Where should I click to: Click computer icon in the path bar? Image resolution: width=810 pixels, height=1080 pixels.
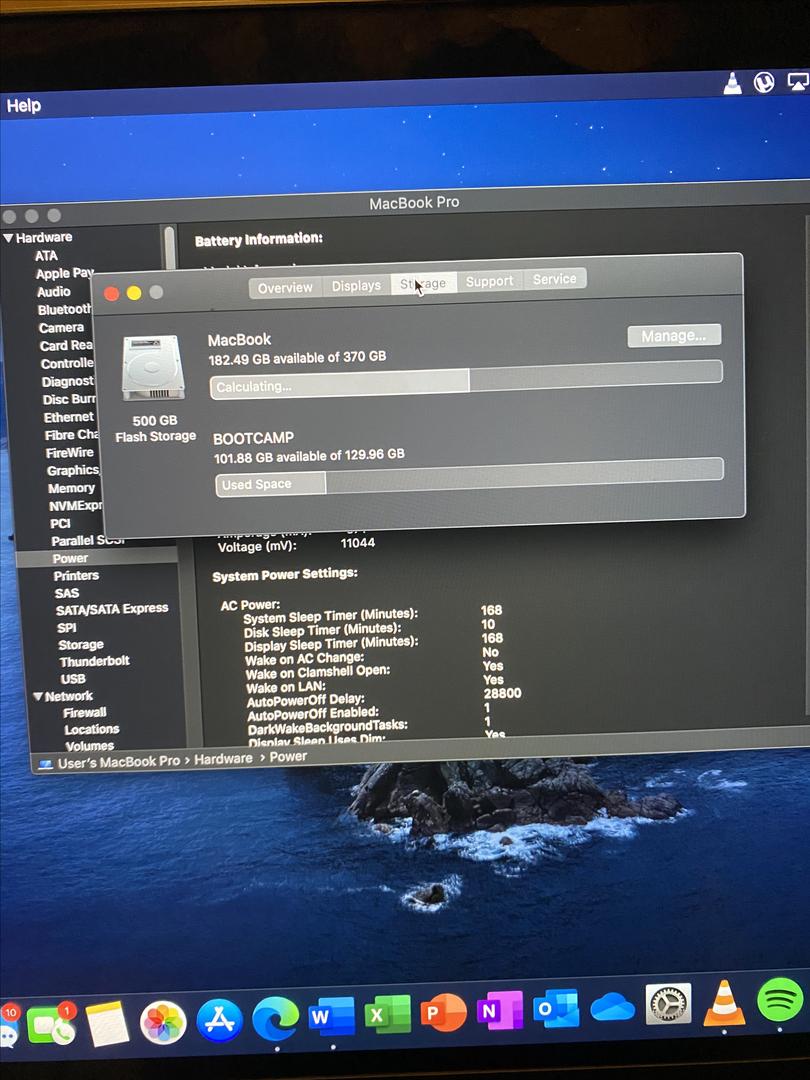coord(45,765)
